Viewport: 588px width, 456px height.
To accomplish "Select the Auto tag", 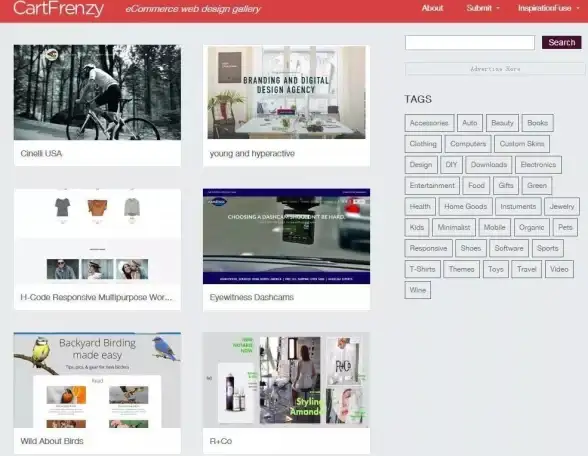I will [470, 123].
